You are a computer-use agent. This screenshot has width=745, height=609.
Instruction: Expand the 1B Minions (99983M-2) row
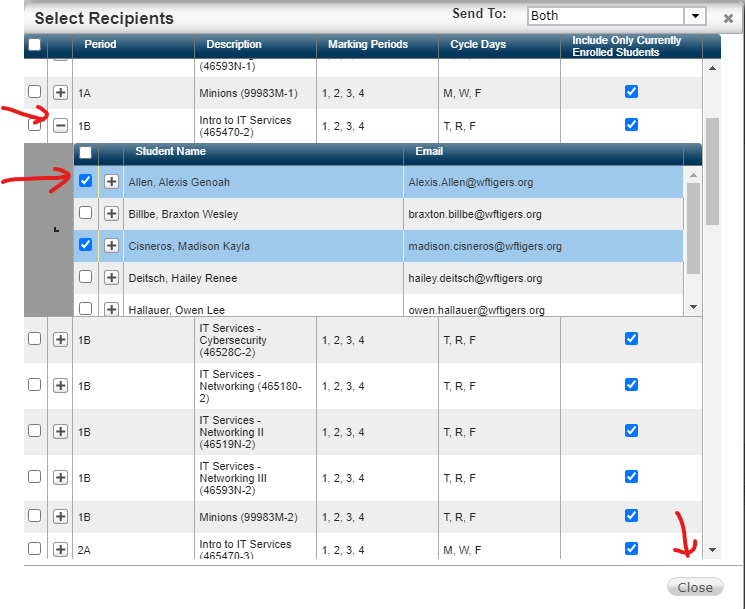coord(60,516)
